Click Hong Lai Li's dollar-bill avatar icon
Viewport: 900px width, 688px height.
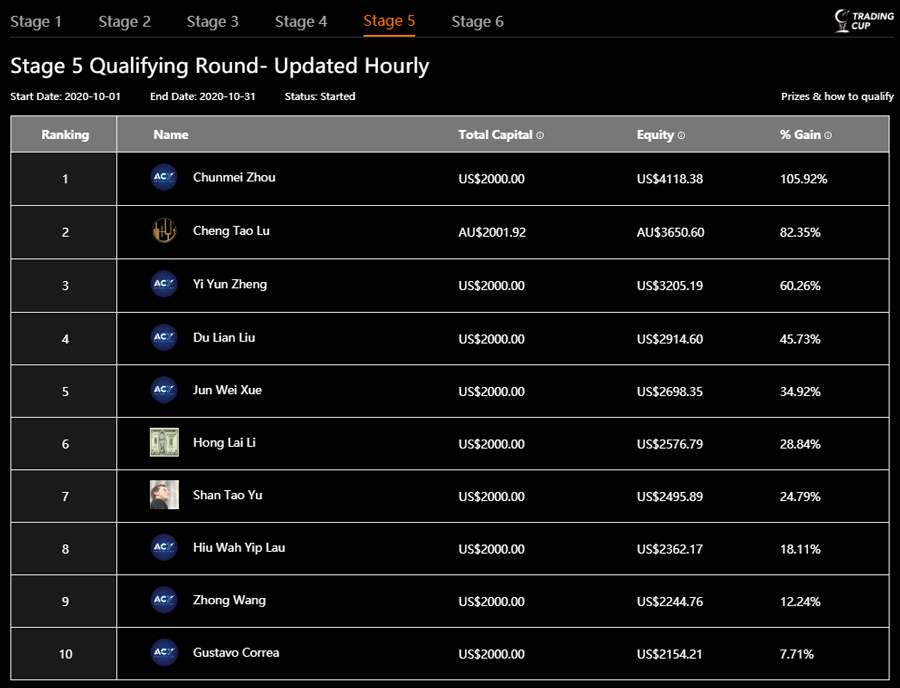(x=163, y=442)
